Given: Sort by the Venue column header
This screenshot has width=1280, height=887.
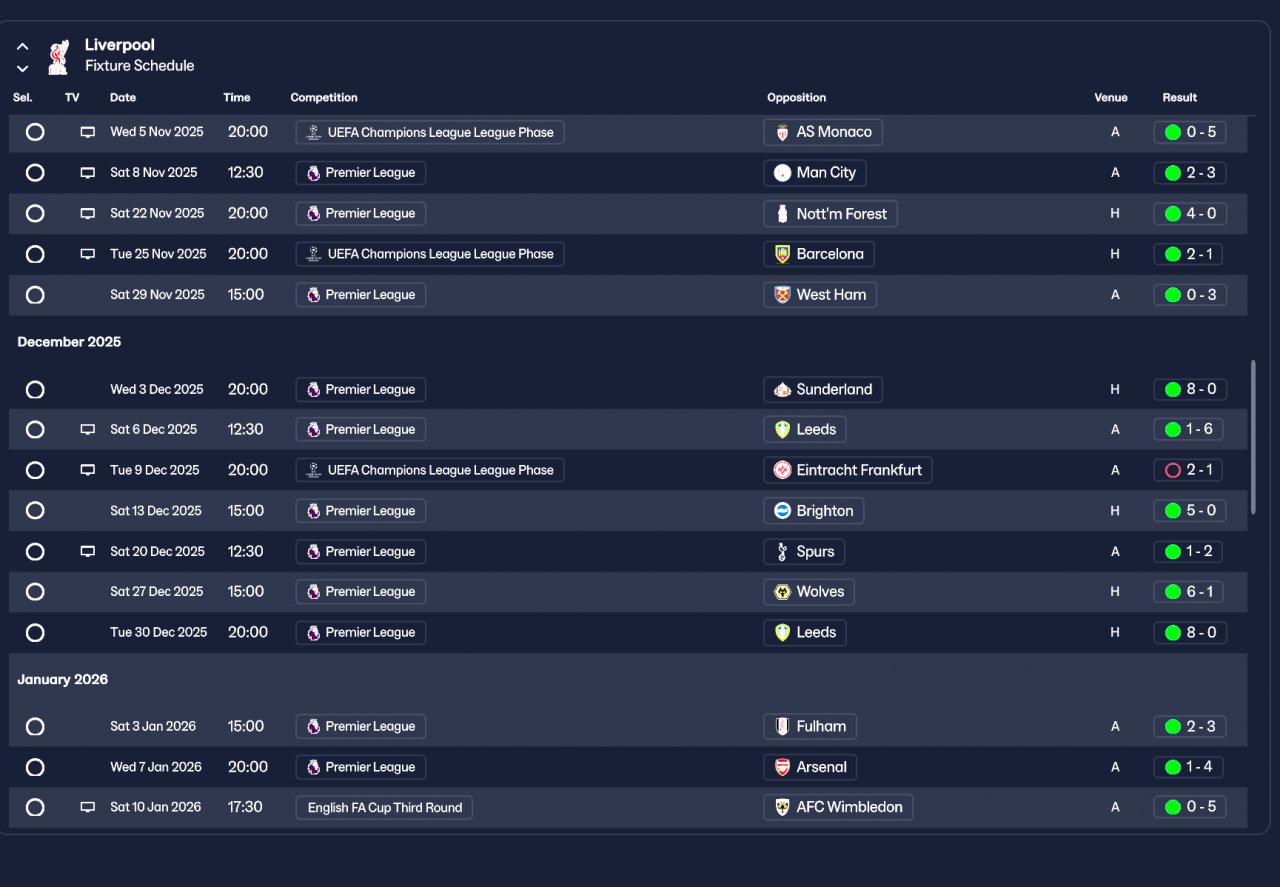Looking at the screenshot, I should [x=1111, y=98].
